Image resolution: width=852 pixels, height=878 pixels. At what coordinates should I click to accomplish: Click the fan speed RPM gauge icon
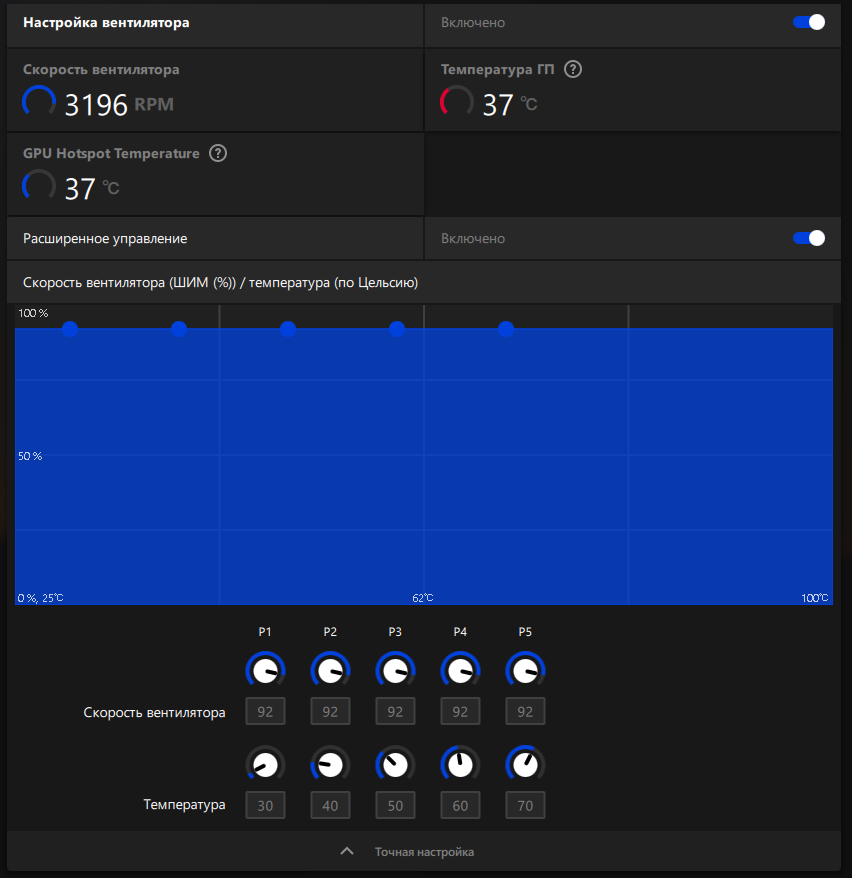(39, 102)
